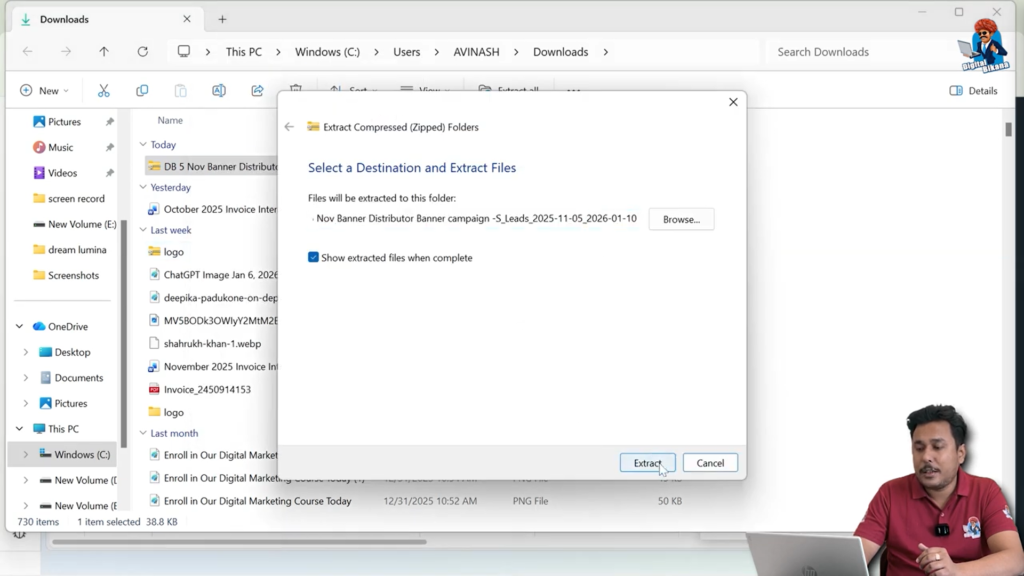Image resolution: width=1024 pixels, height=576 pixels.
Task: Select Downloads in the breadcrumb path
Action: [x=560, y=51]
